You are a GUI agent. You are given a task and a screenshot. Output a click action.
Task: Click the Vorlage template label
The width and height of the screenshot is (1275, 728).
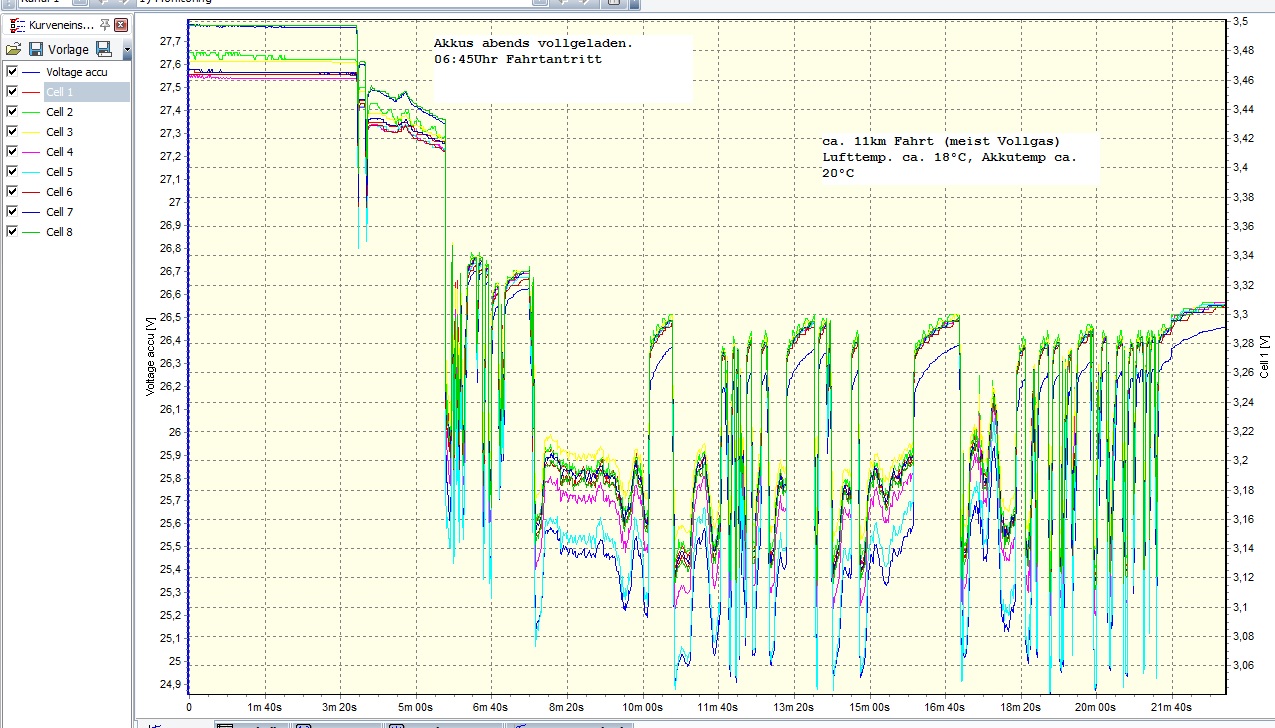tap(69, 49)
